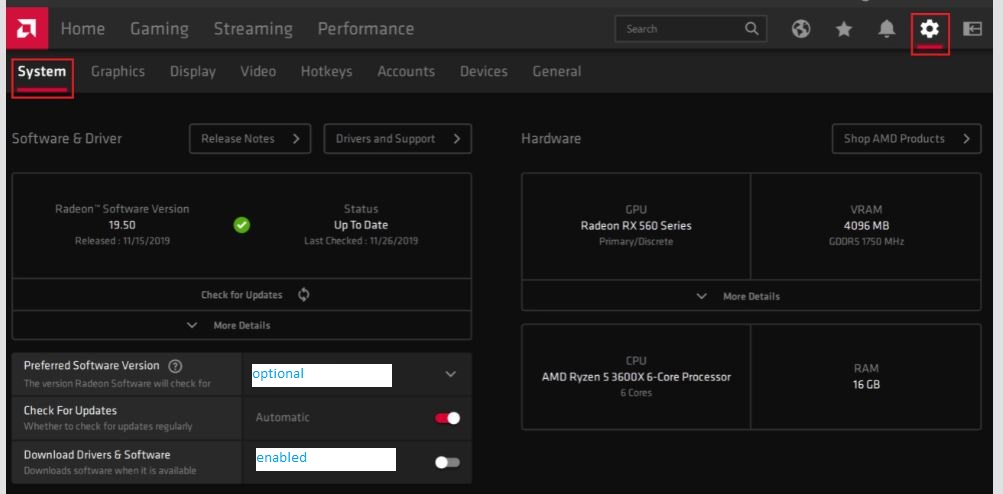Screen dimensions: 1003x494
Task: Click the 'Automatic' label in Check For Updates
Action: click(283, 417)
